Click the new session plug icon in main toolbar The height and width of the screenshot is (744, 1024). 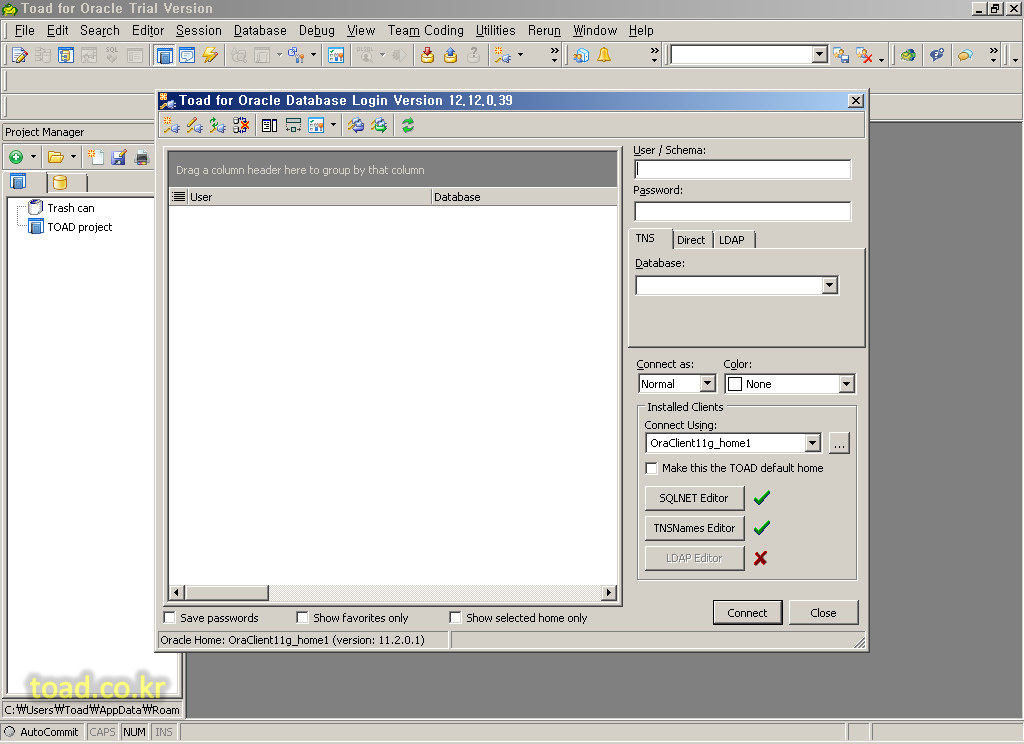coord(502,56)
